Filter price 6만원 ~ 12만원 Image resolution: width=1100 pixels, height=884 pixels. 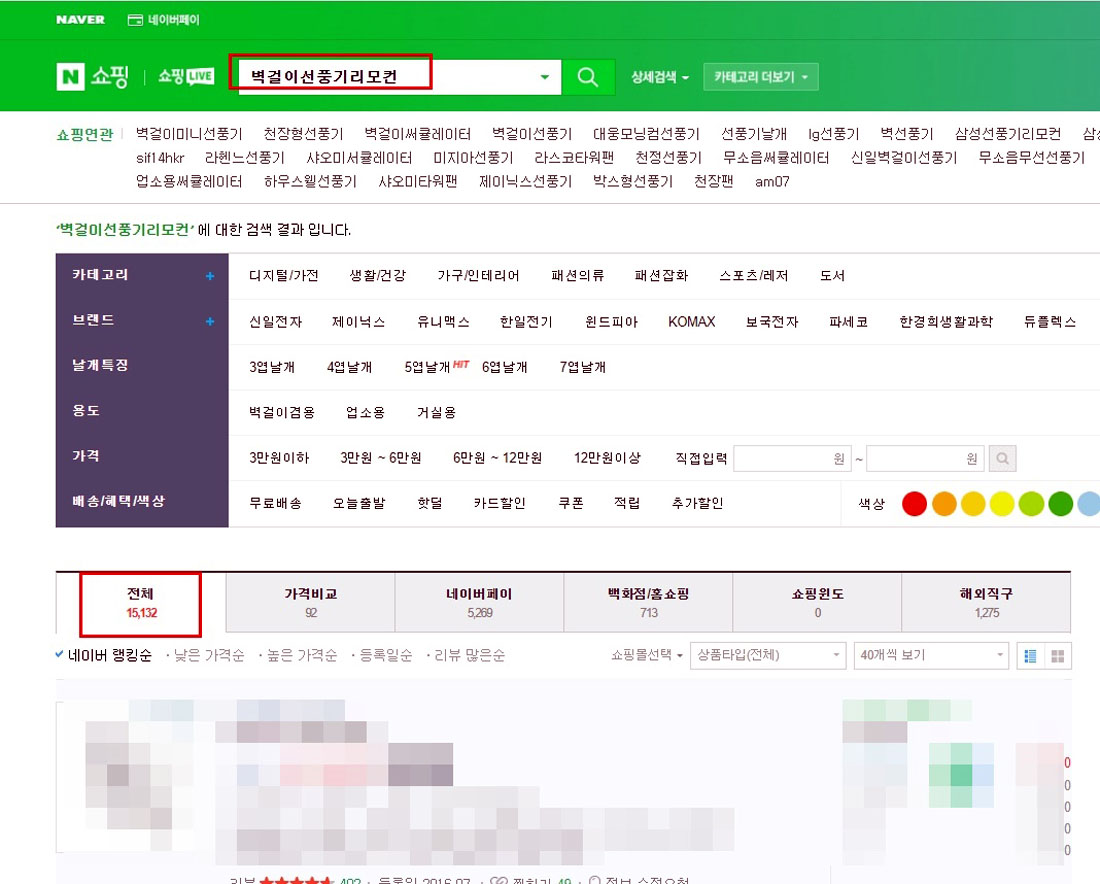click(x=497, y=457)
